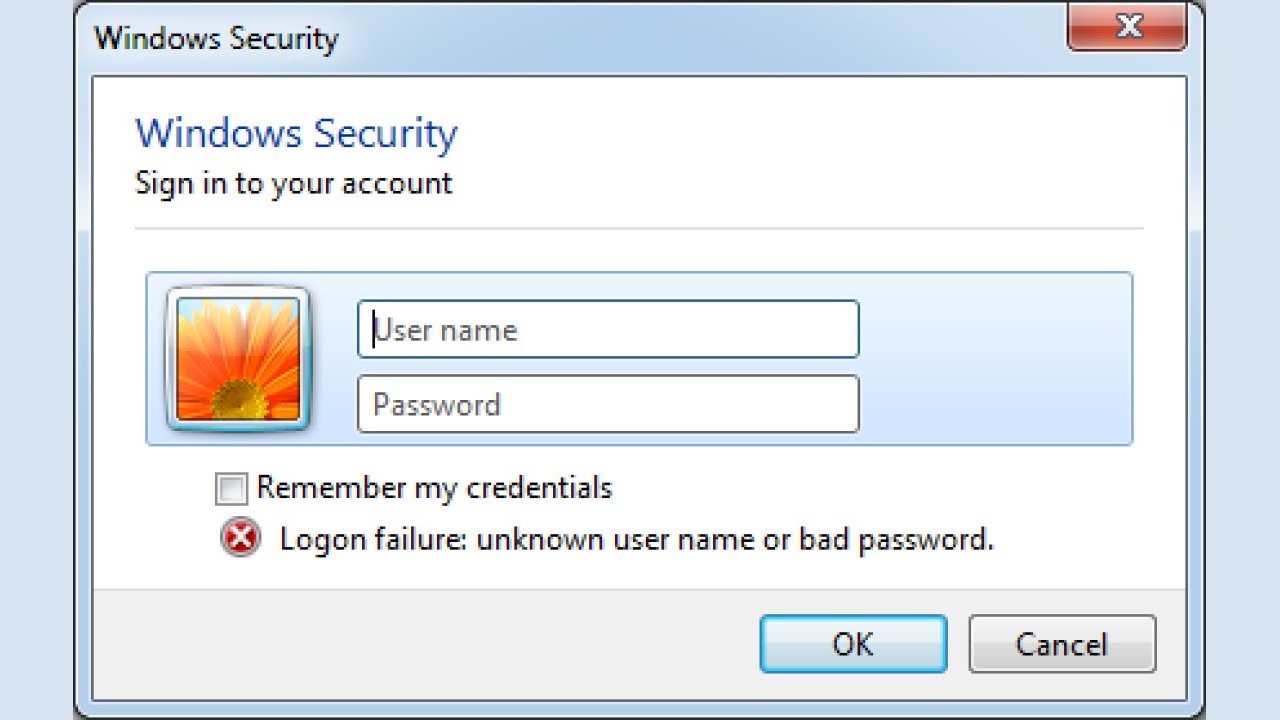Screen dimensions: 1280x720
Task: Click the "Remember my credentials" label text
Action: [x=434, y=488]
